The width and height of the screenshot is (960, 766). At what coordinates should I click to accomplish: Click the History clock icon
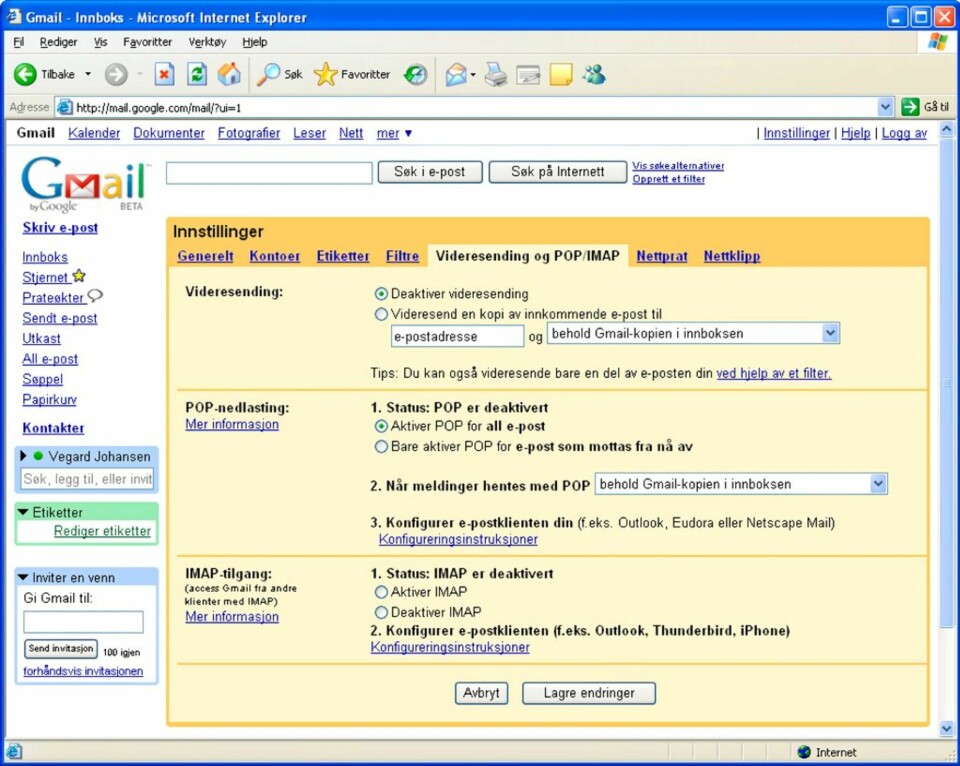(415, 75)
